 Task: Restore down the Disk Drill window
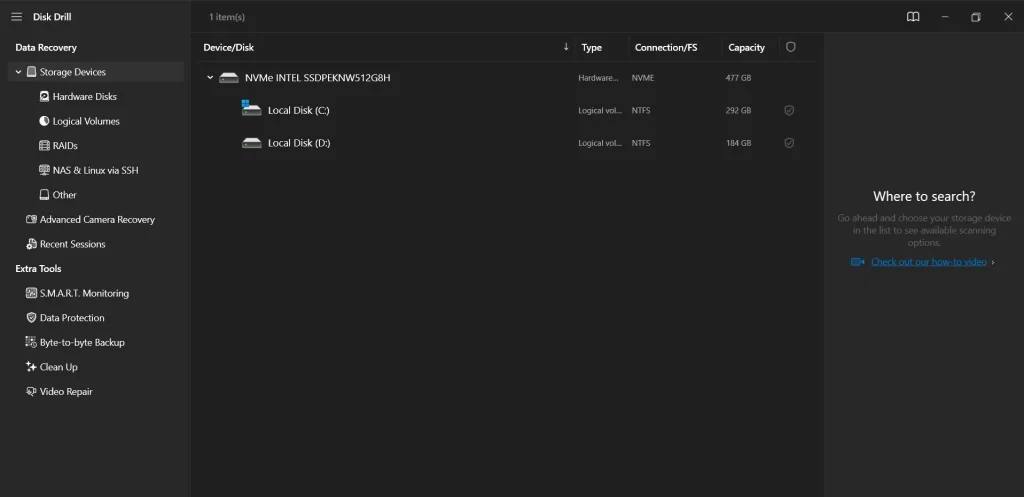[x=976, y=17]
